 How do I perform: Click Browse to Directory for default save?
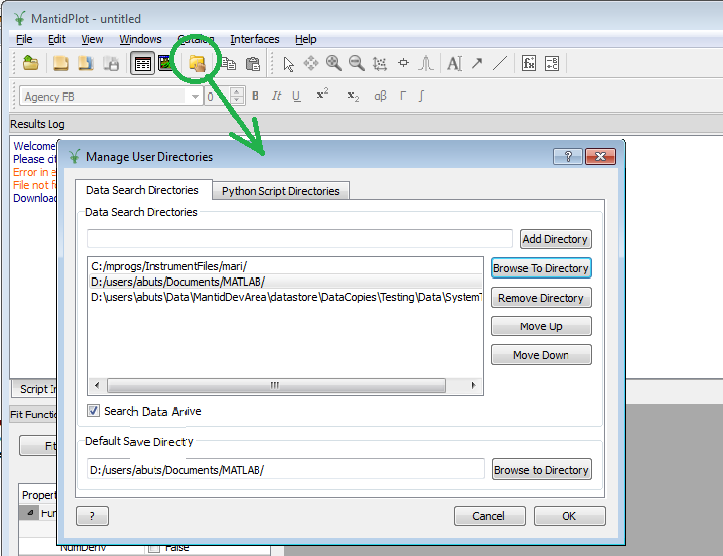point(541,469)
